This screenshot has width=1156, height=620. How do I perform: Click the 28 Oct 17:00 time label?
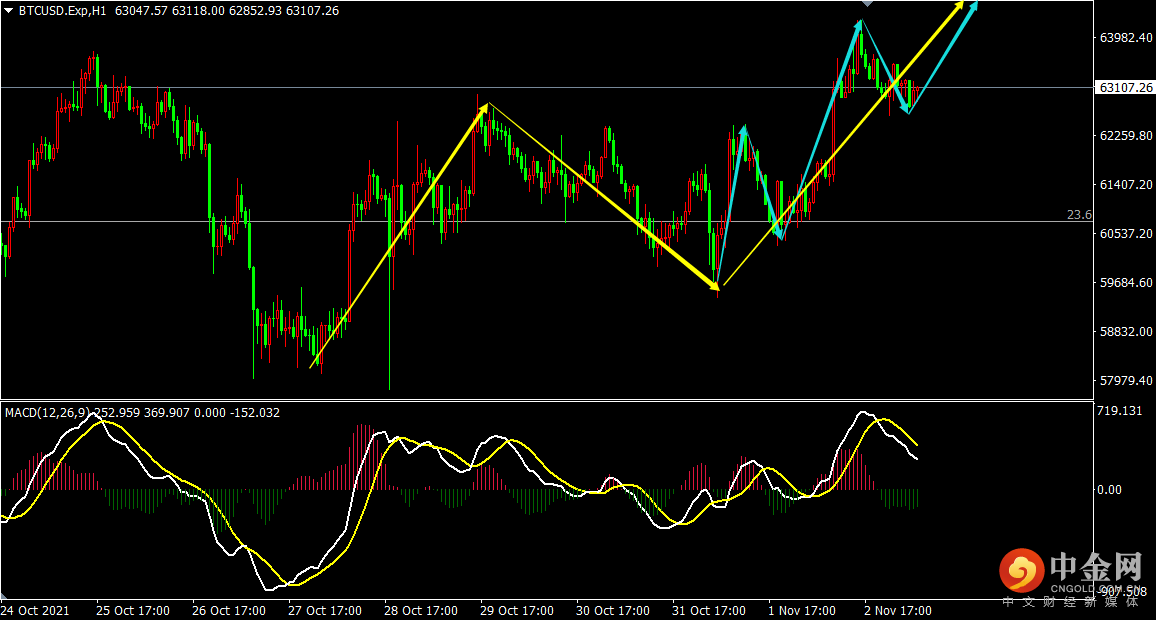tap(421, 610)
